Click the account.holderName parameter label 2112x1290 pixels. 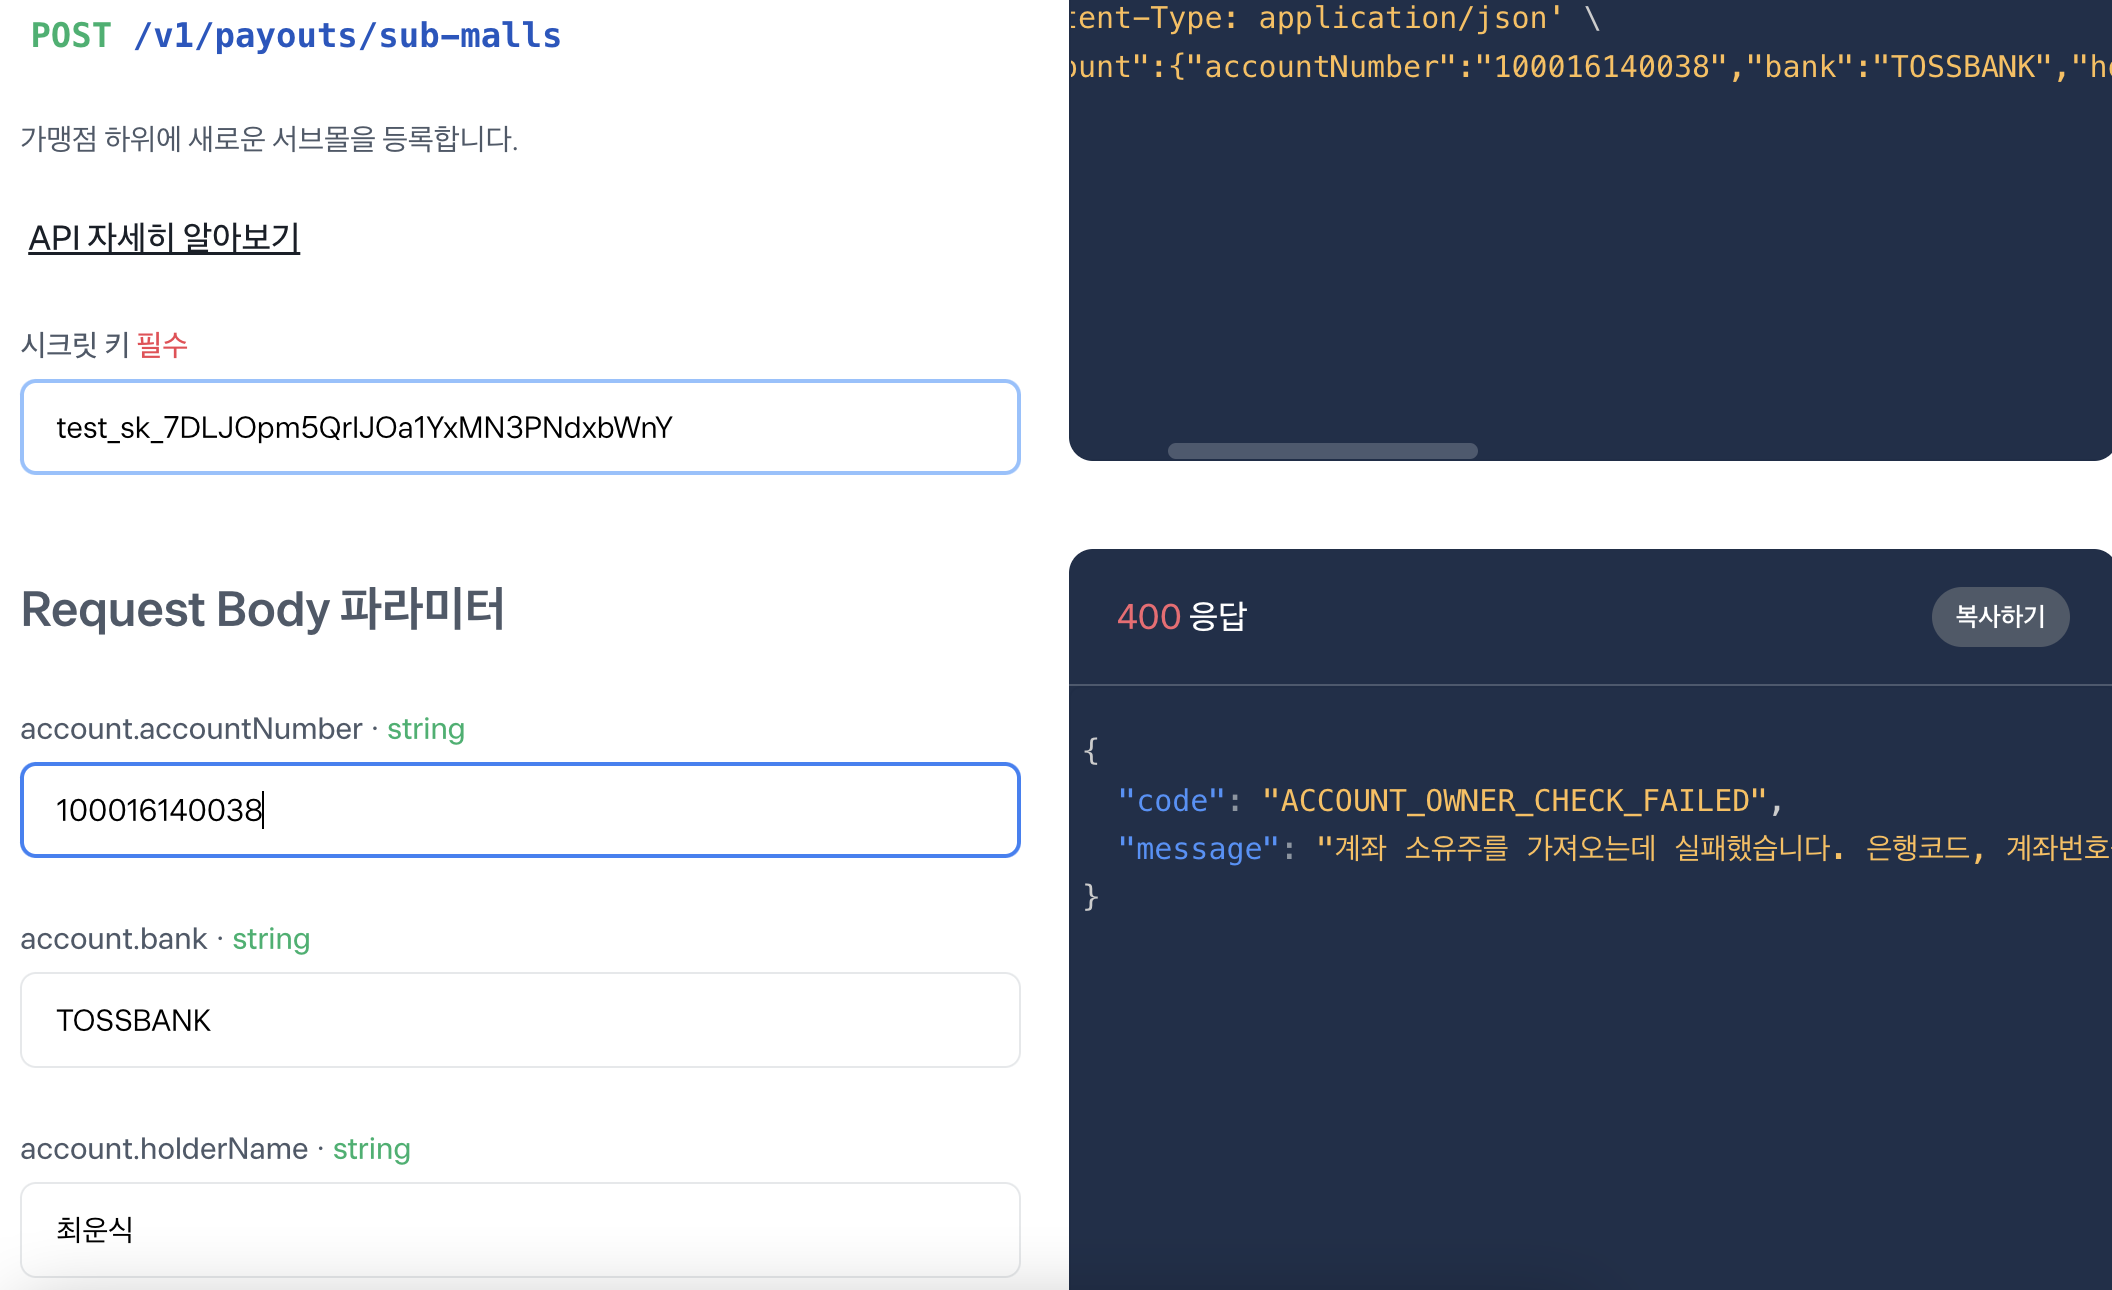[164, 1149]
